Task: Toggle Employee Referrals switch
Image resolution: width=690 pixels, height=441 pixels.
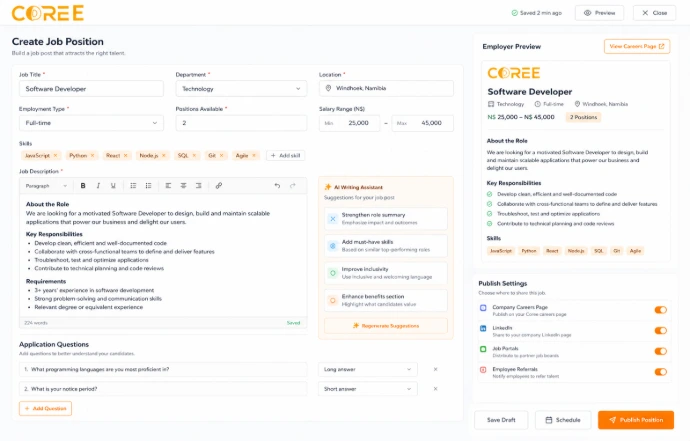Action: point(661,372)
